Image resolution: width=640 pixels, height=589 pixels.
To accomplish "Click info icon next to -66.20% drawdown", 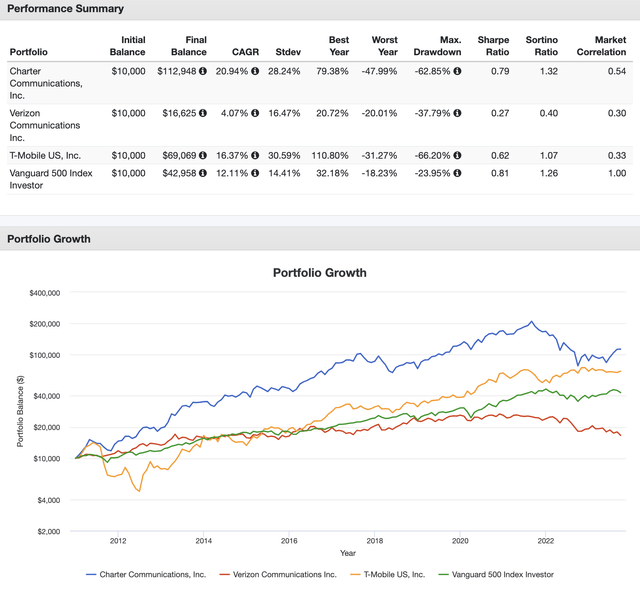I will pos(458,156).
